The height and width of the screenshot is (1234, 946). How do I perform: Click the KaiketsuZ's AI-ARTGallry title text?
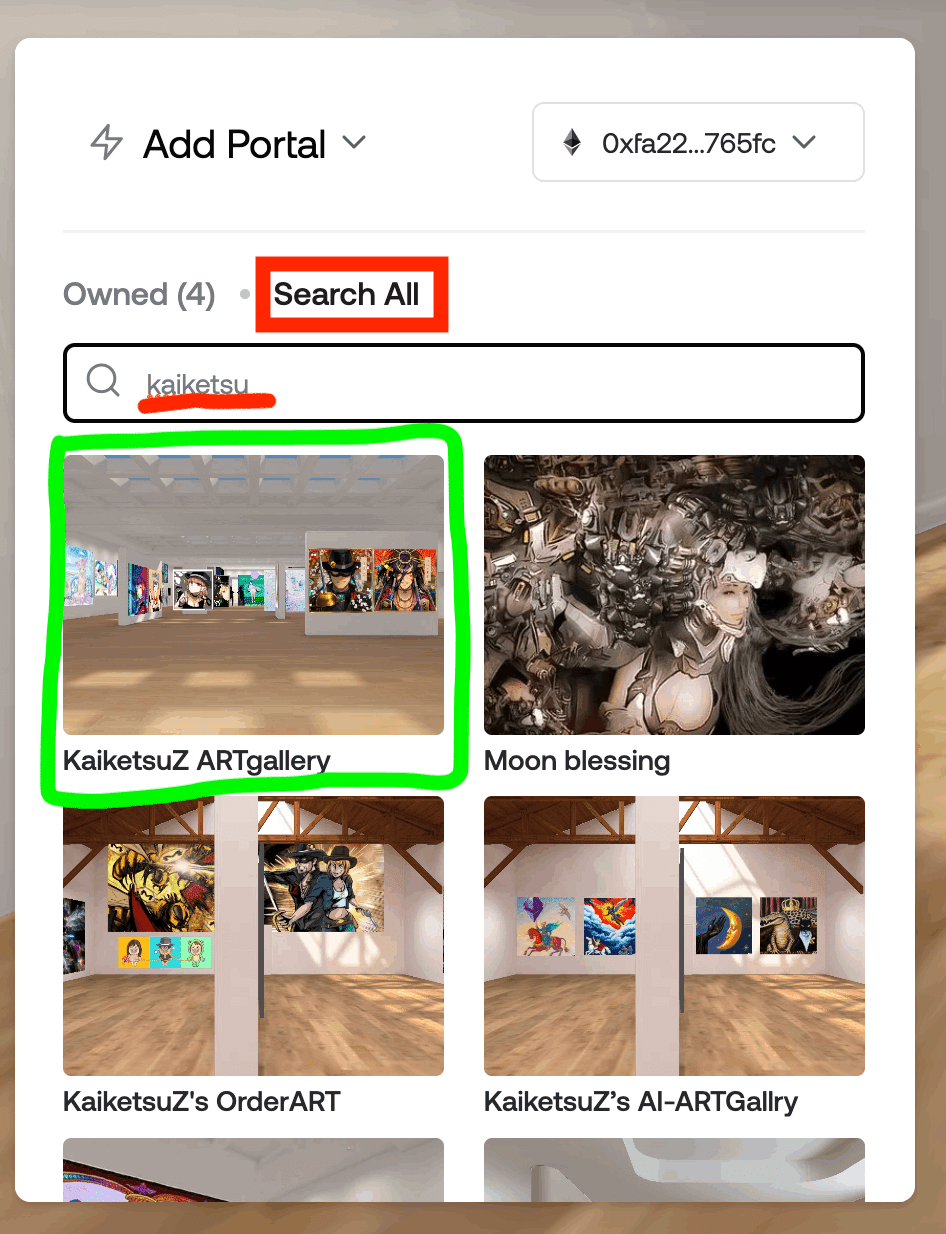[641, 1102]
